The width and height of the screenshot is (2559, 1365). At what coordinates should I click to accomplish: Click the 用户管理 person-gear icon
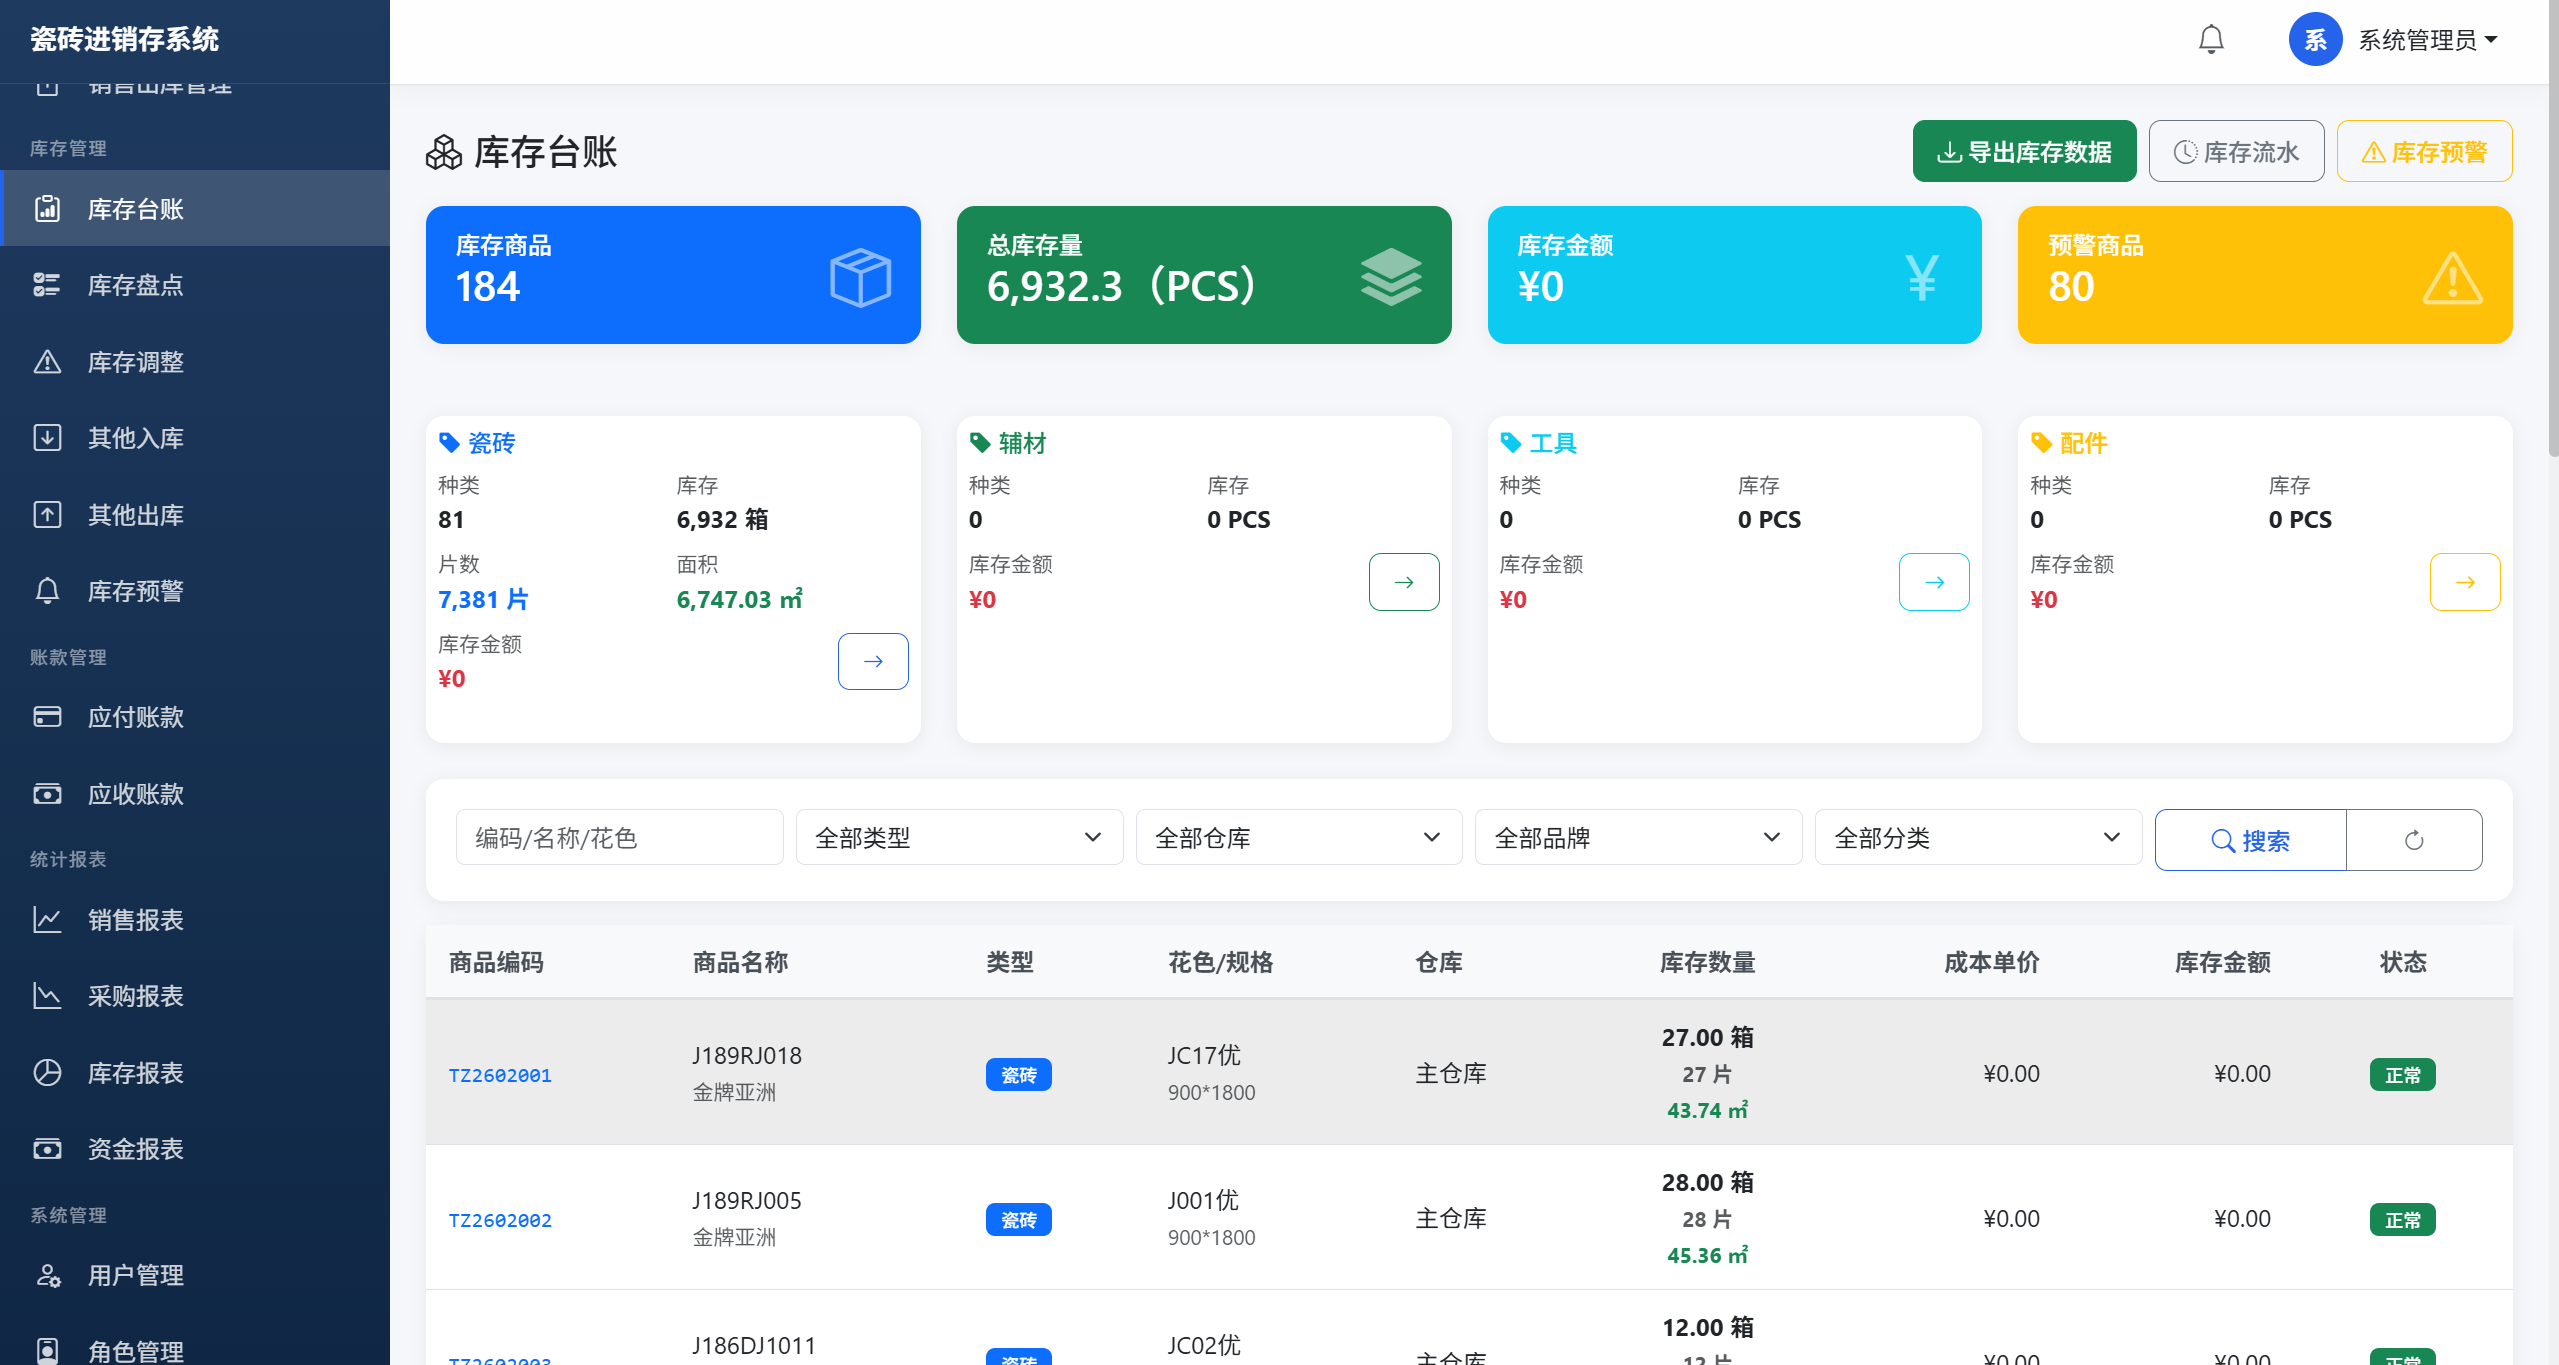[47, 1275]
